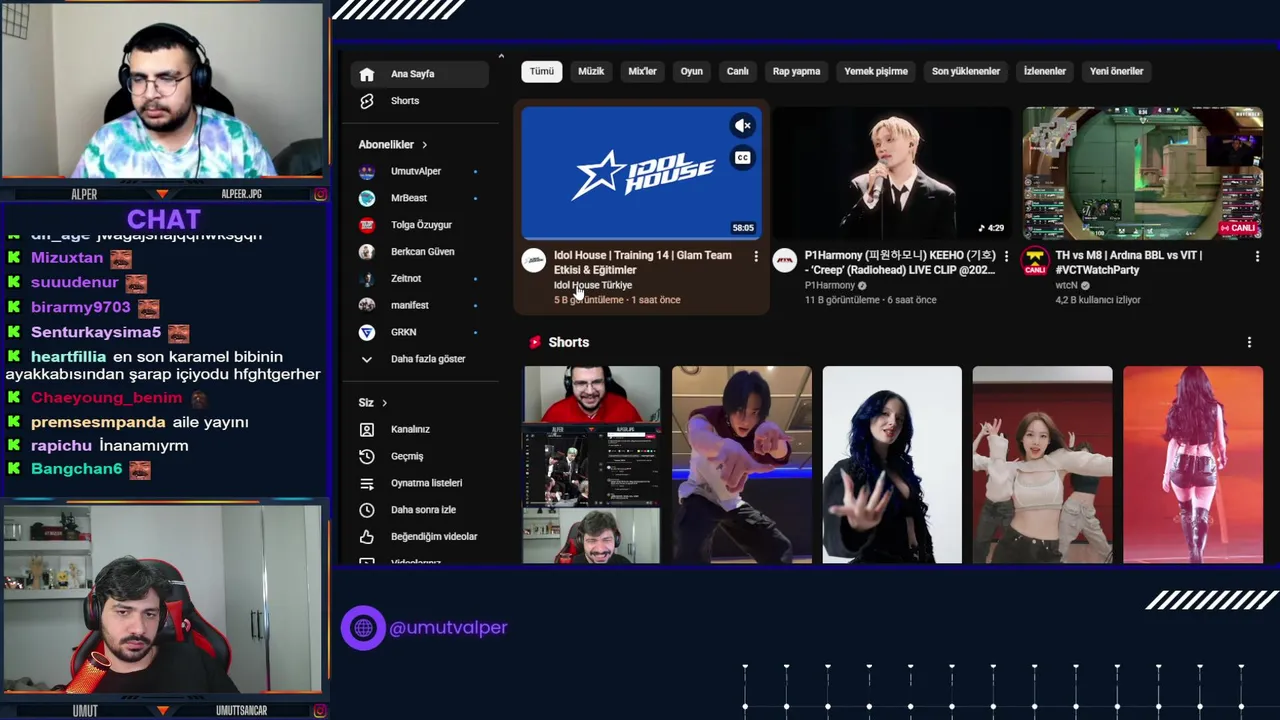The height and width of the screenshot is (720, 1280).
Task: Open the Ana Sayfa home icon
Action: coord(367,74)
